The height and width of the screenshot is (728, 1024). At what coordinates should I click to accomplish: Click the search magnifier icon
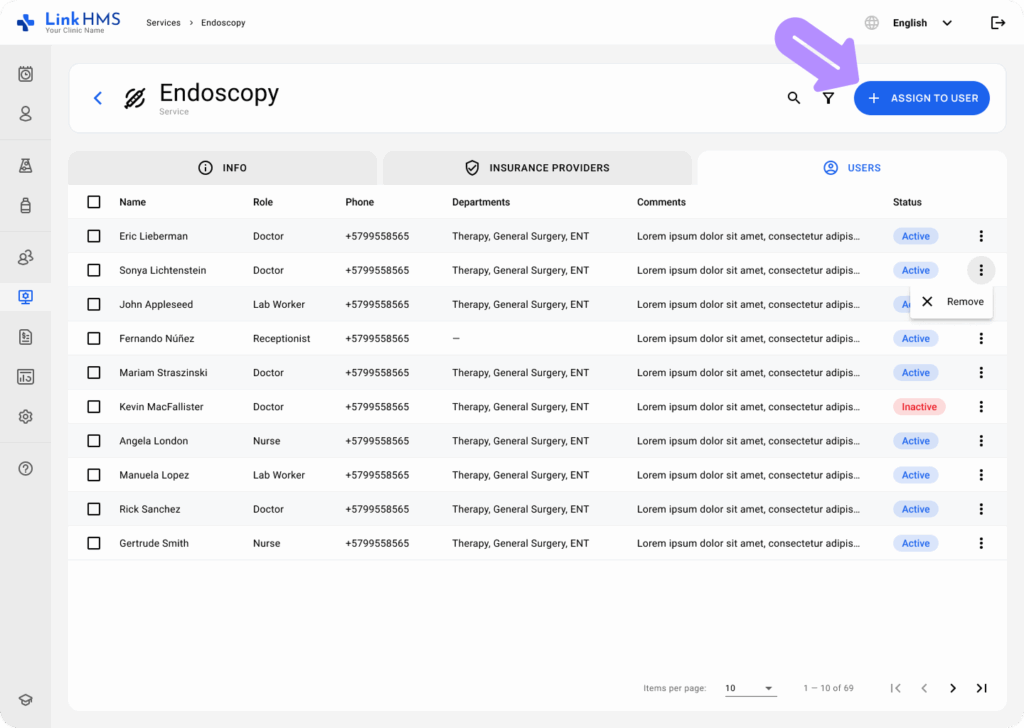click(793, 98)
